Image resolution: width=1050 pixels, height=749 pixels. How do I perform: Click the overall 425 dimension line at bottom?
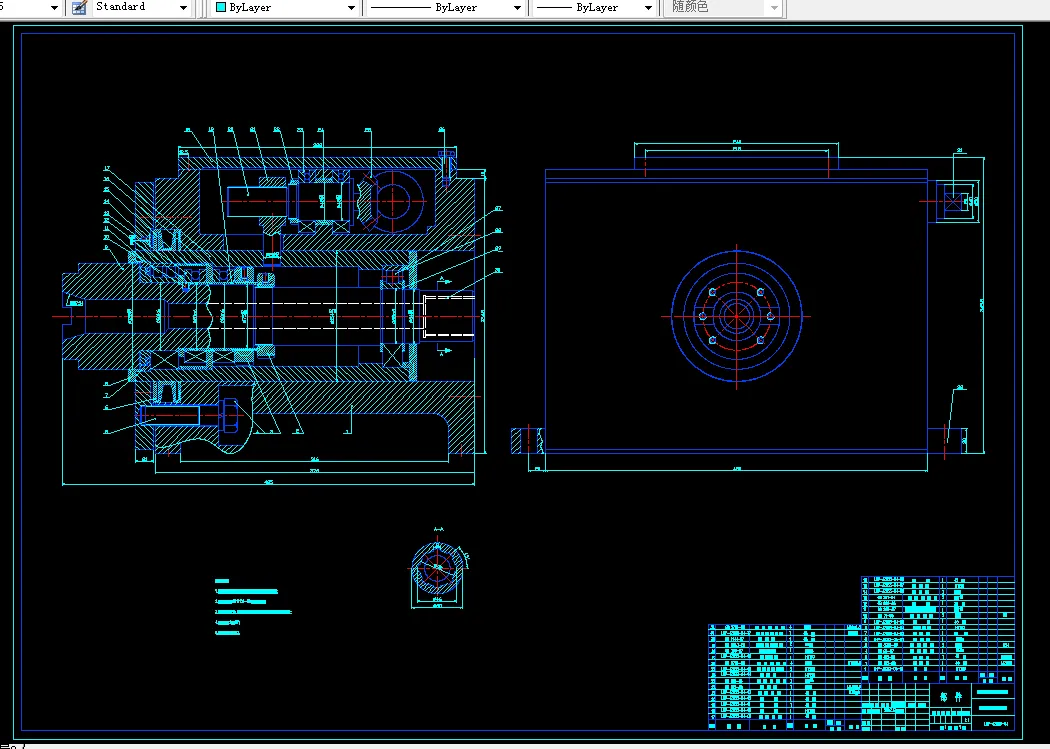tap(268, 485)
